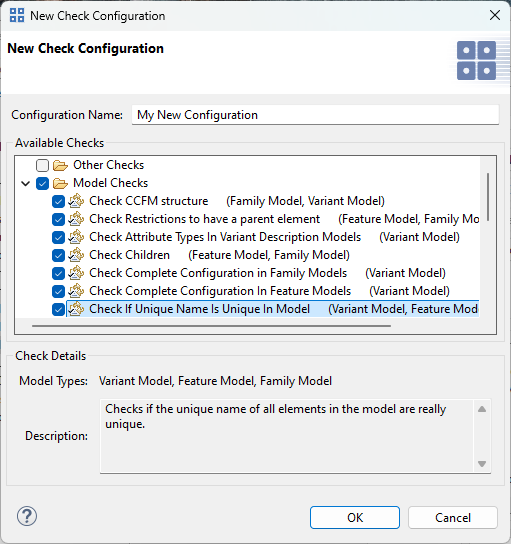
Task: Toggle Check If Unique Name Is Unique checkbox
Action: (x=58, y=309)
